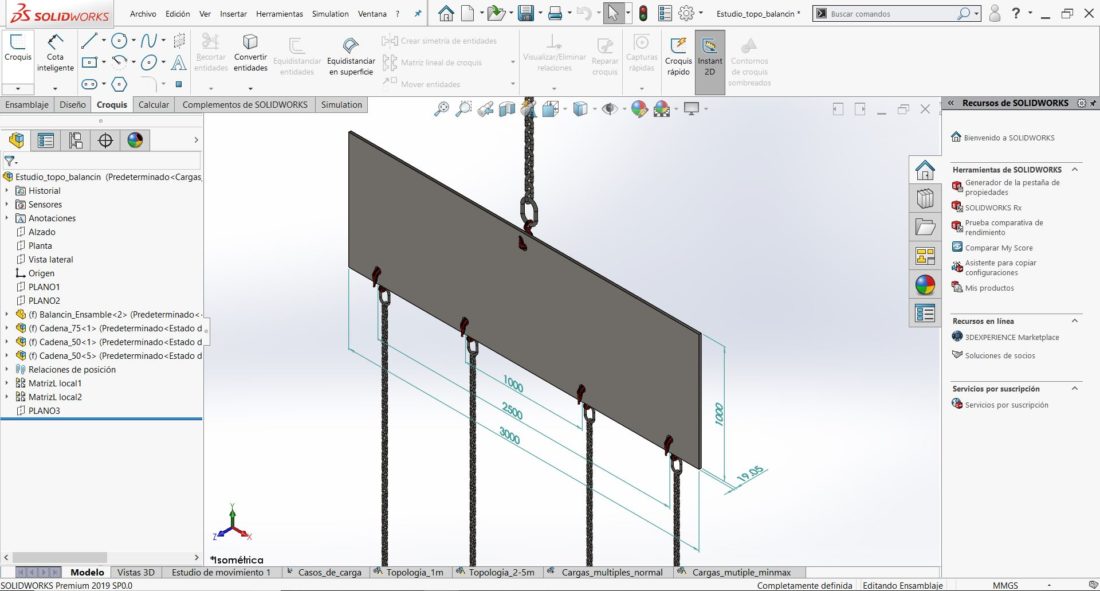The height and width of the screenshot is (591, 1100).
Task: Open the Herramientas menu
Action: pos(279,13)
